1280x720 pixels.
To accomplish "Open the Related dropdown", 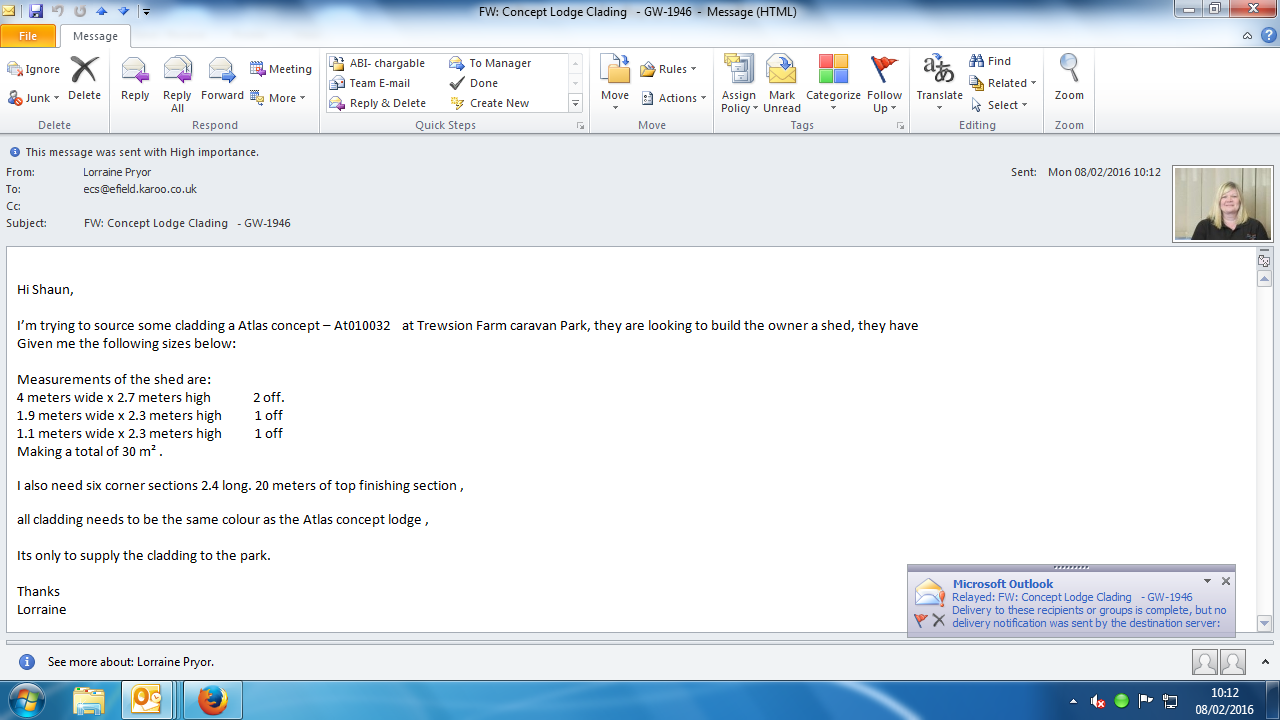I will coord(1003,83).
